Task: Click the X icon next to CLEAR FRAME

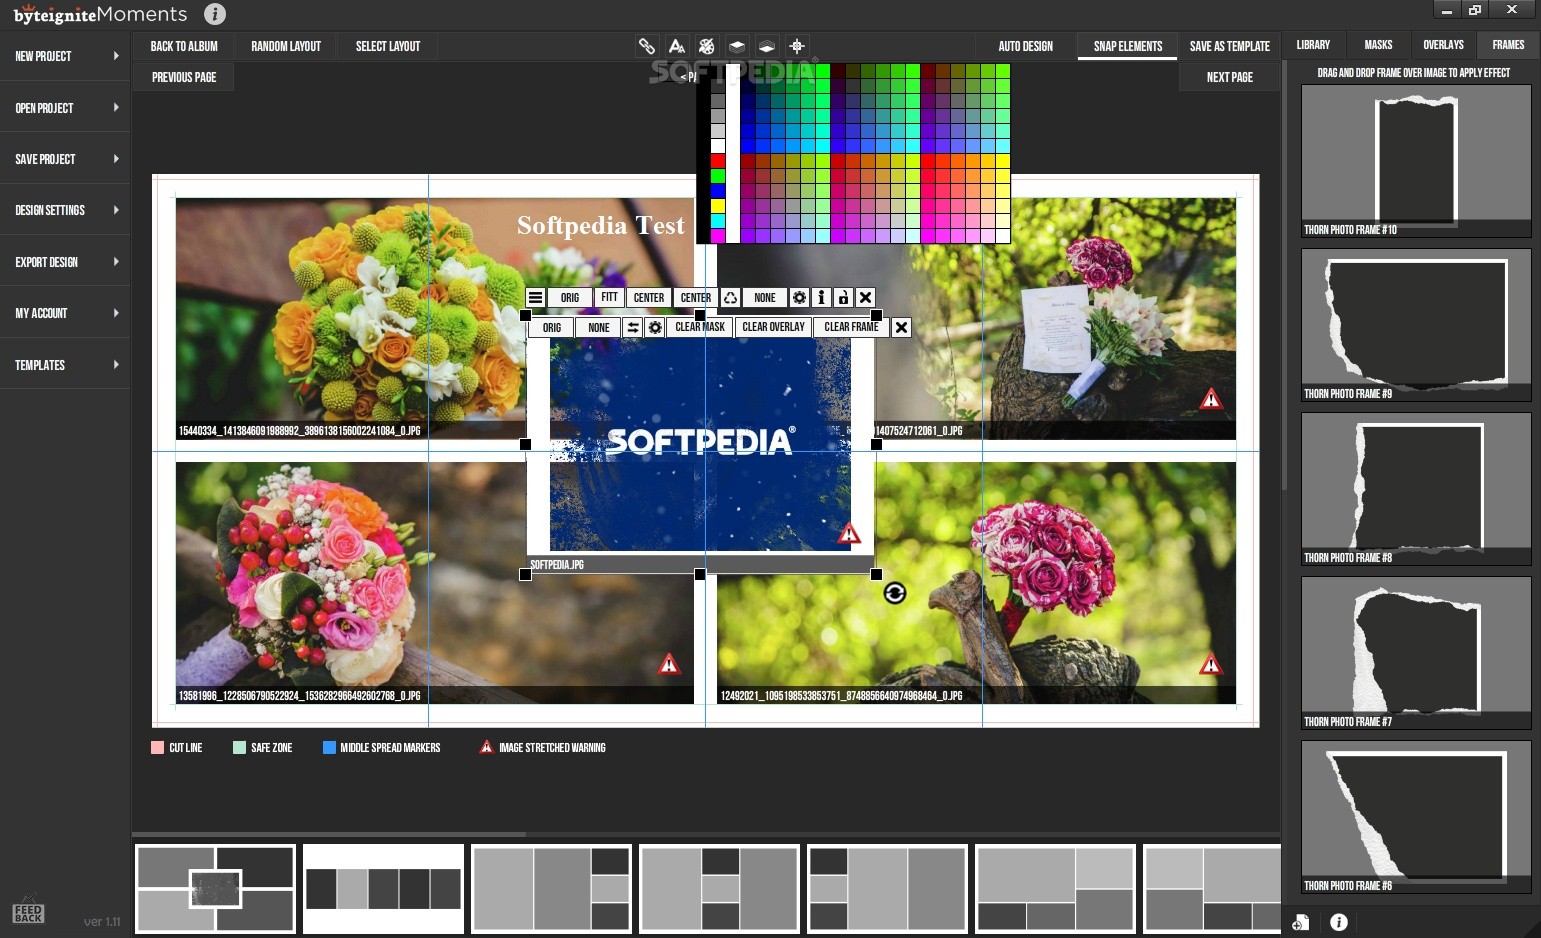Action: pos(901,328)
